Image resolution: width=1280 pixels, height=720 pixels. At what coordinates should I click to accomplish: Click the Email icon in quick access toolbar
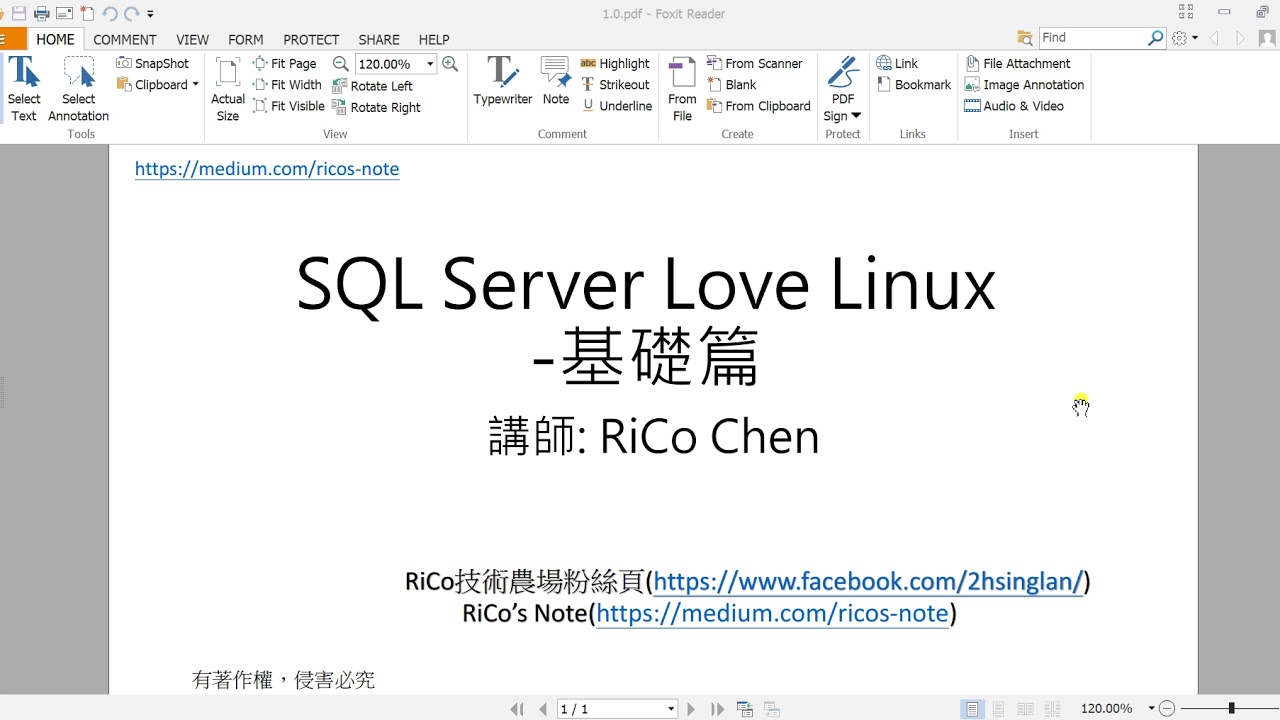tap(64, 14)
